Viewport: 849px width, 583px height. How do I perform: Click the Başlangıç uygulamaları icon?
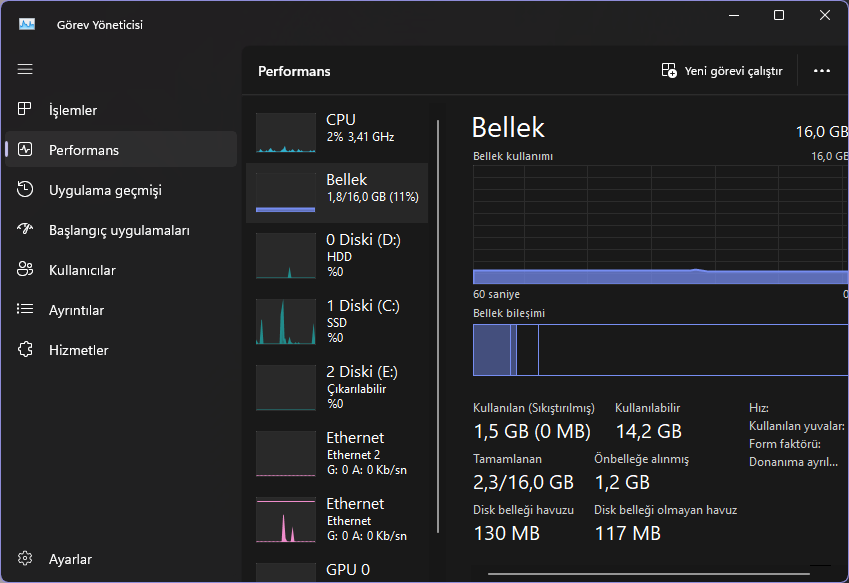(x=25, y=230)
